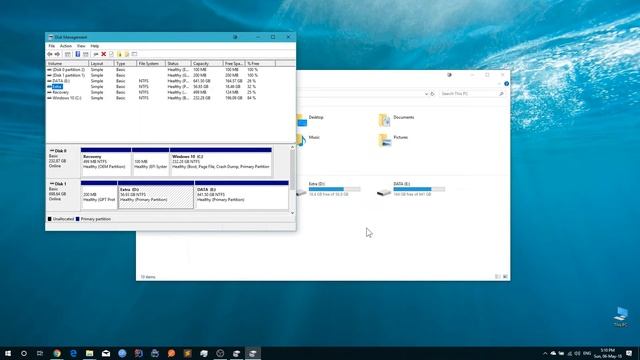The width and height of the screenshot is (640, 360).
Task: Open Microsoft Edge from the taskbar
Action: point(73,353)
